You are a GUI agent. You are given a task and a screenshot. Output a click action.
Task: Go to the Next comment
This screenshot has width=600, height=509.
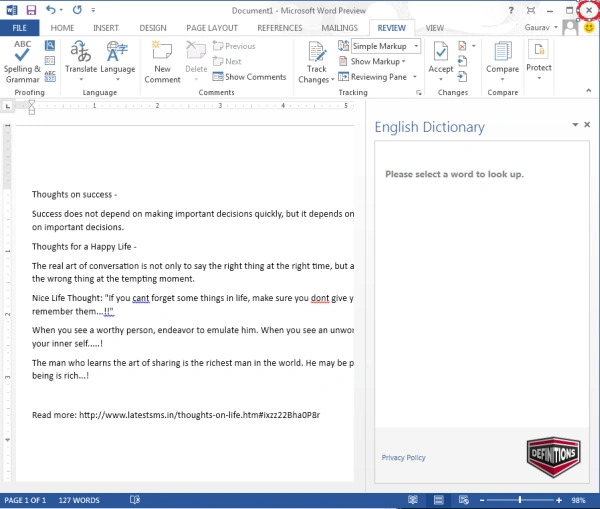[227, 61]
